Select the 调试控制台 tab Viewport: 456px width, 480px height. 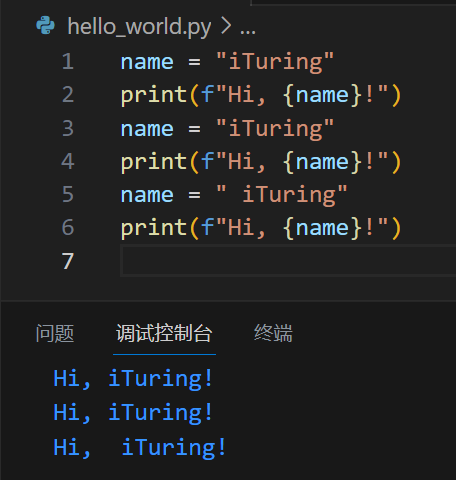coord(164,333)
